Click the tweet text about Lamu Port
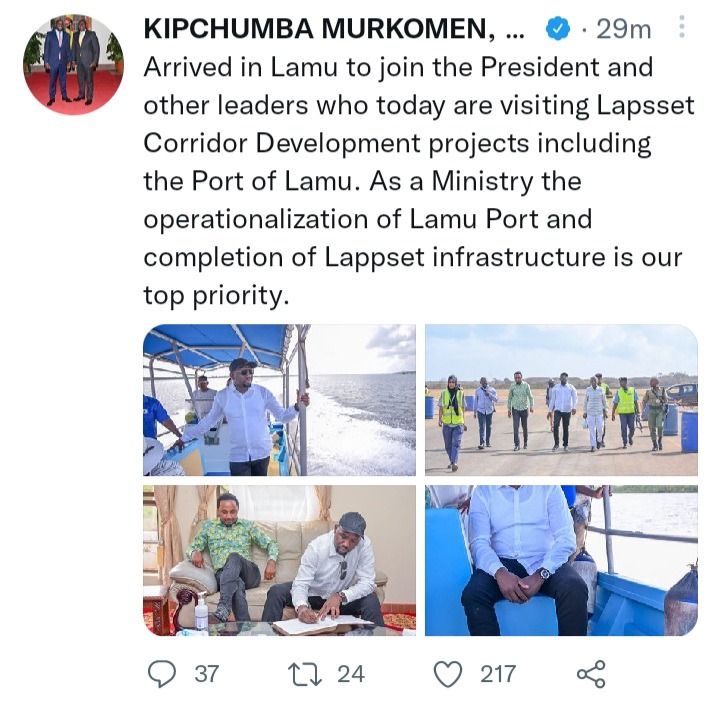Image resolution: width=720 pixels, height=706 pixels. click(x=419, y=181)
